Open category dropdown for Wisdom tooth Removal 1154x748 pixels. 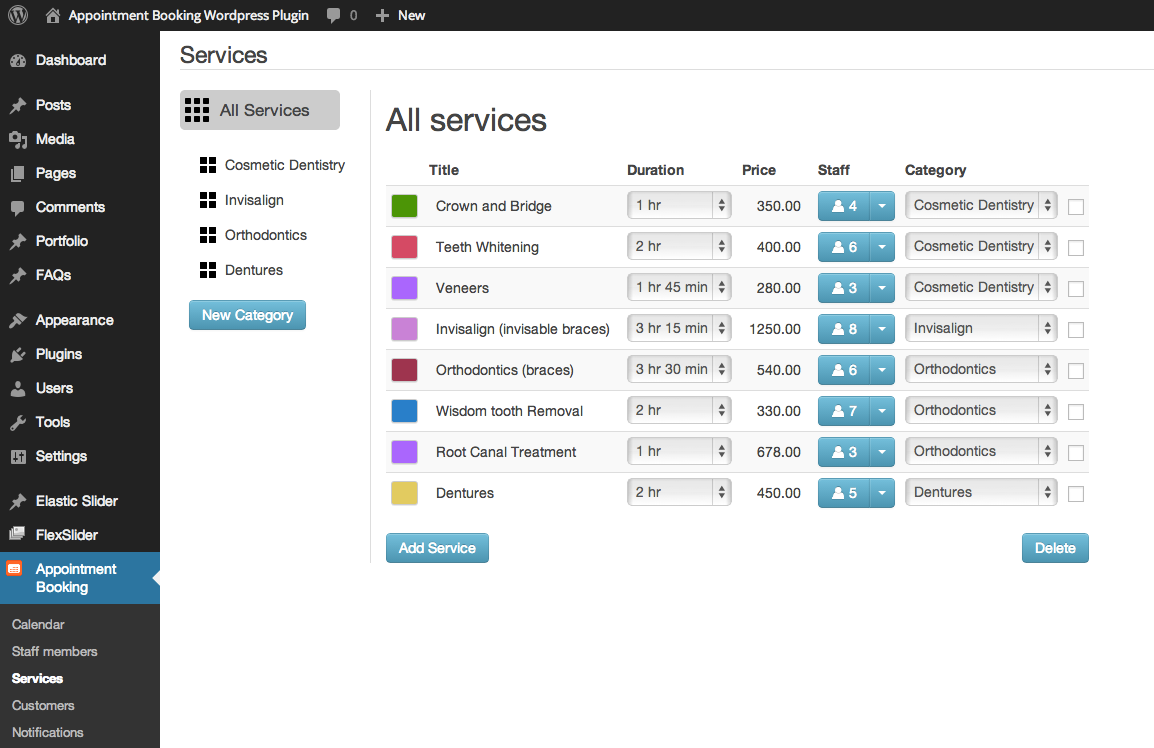[980, 410]
